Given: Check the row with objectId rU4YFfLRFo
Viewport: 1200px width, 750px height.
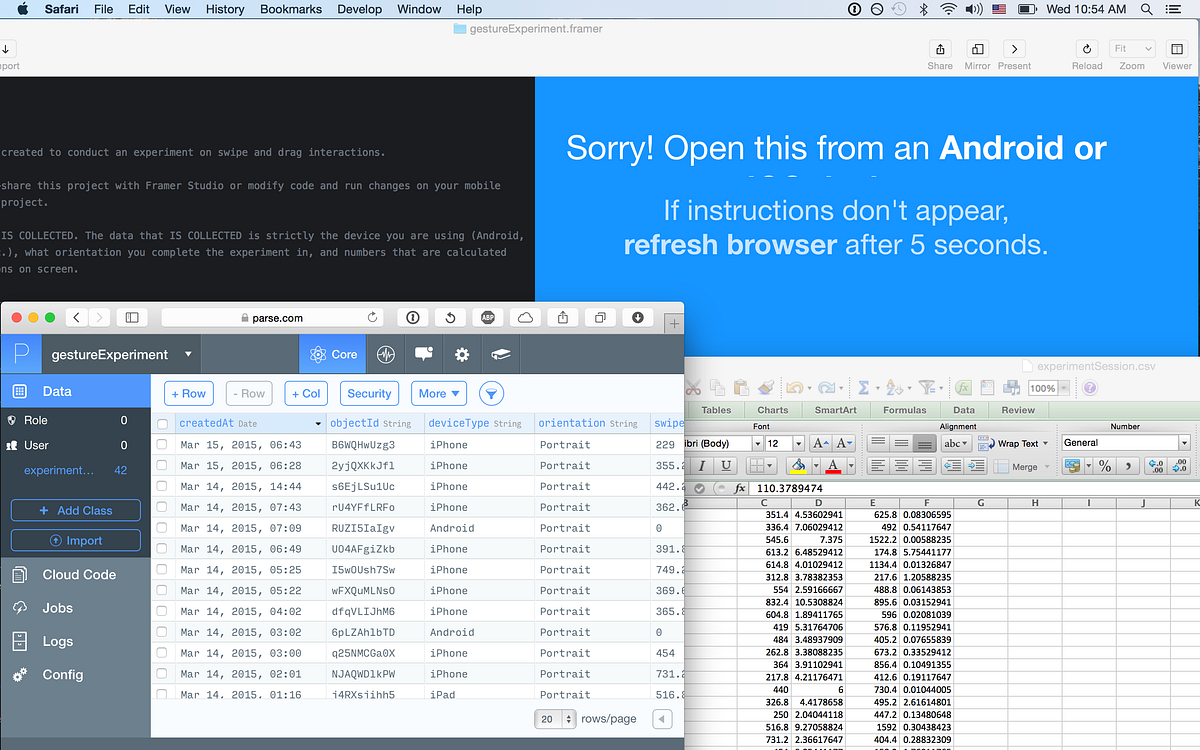Looking at the screenshot, I should click(x=162, y=507).
